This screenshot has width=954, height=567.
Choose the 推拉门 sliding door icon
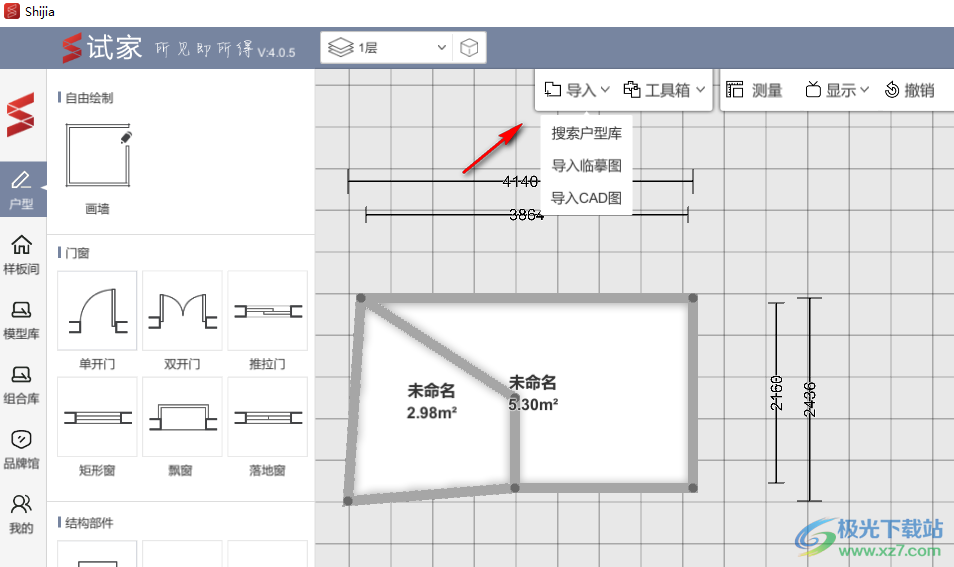tap(268, 311)
